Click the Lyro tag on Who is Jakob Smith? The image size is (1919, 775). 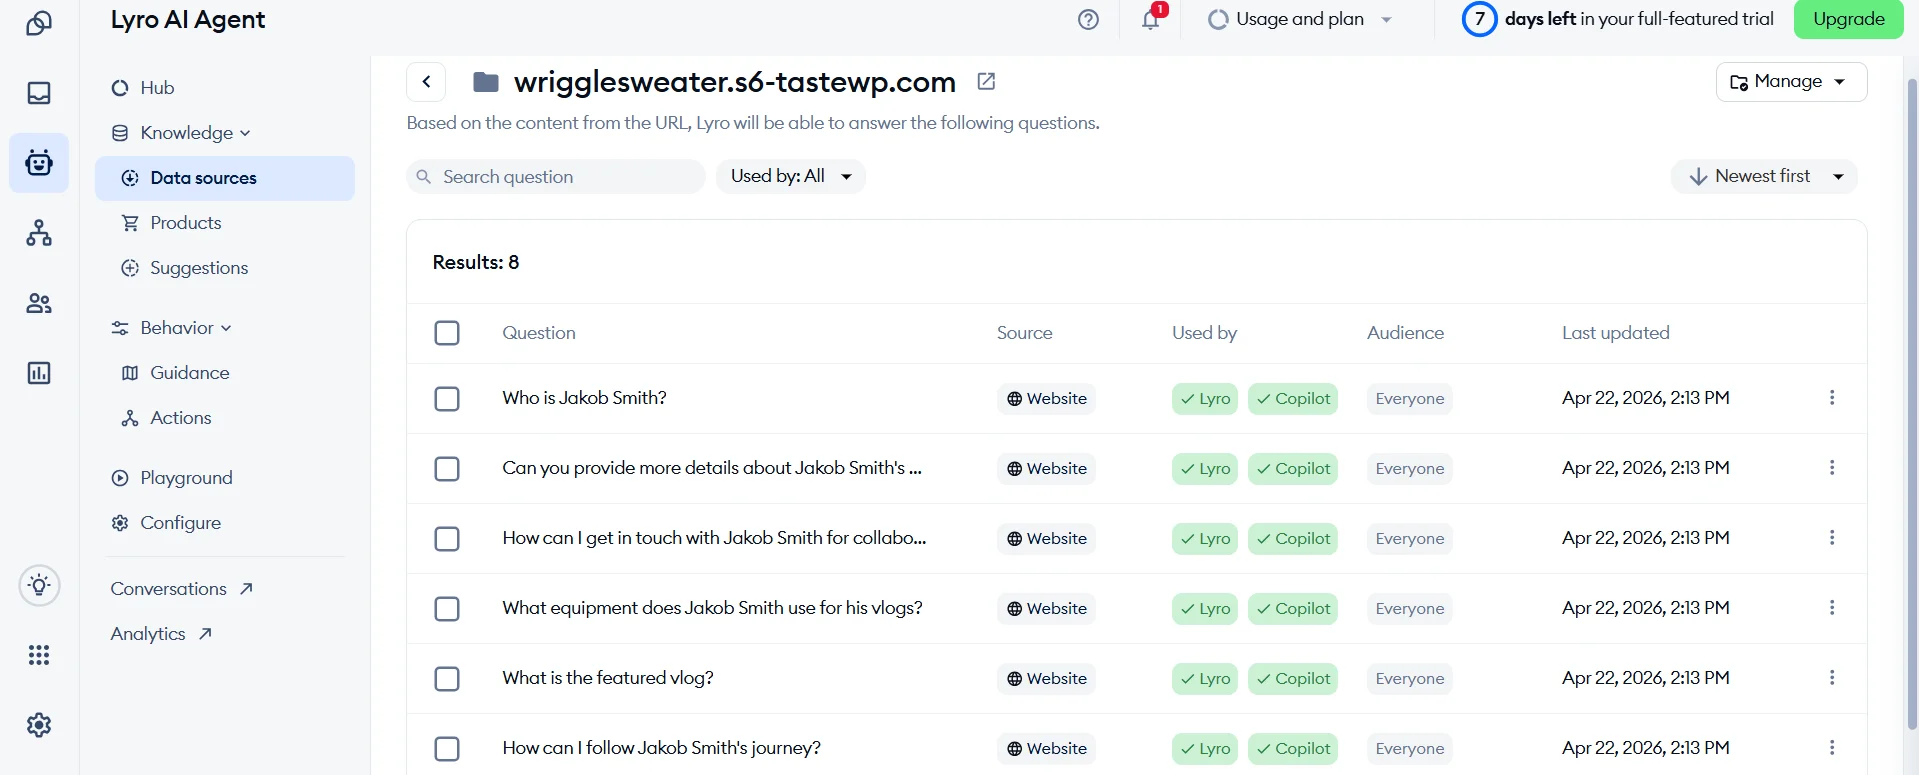tap(1205, 399)
